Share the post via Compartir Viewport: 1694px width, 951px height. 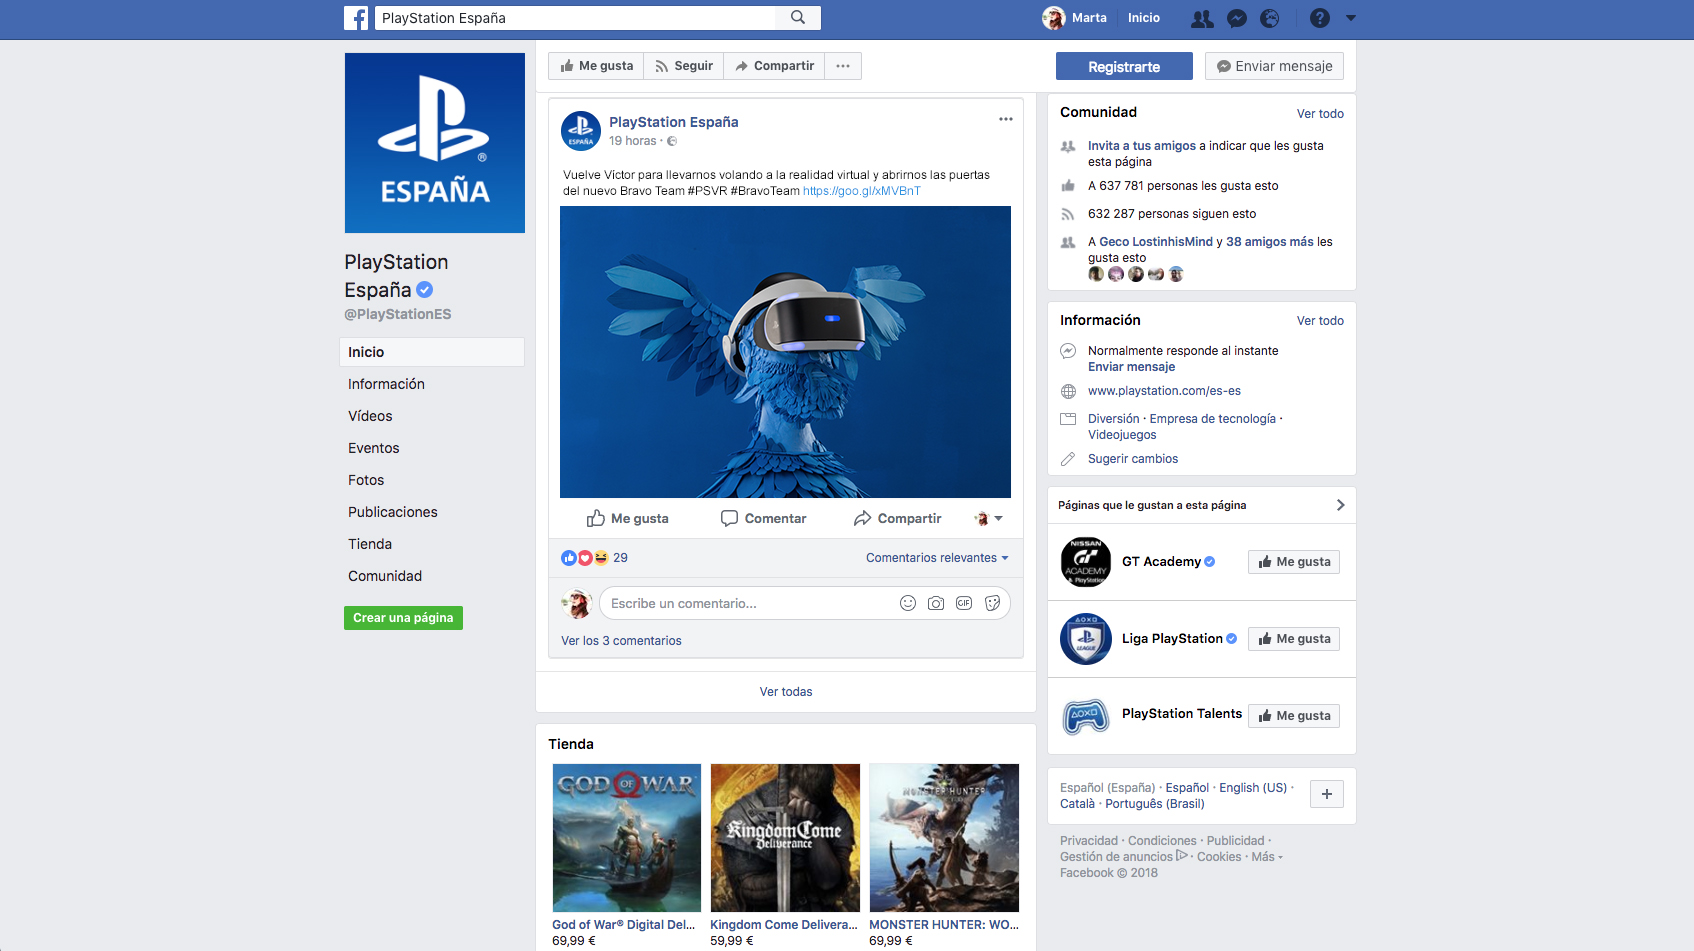click(897, 518)
